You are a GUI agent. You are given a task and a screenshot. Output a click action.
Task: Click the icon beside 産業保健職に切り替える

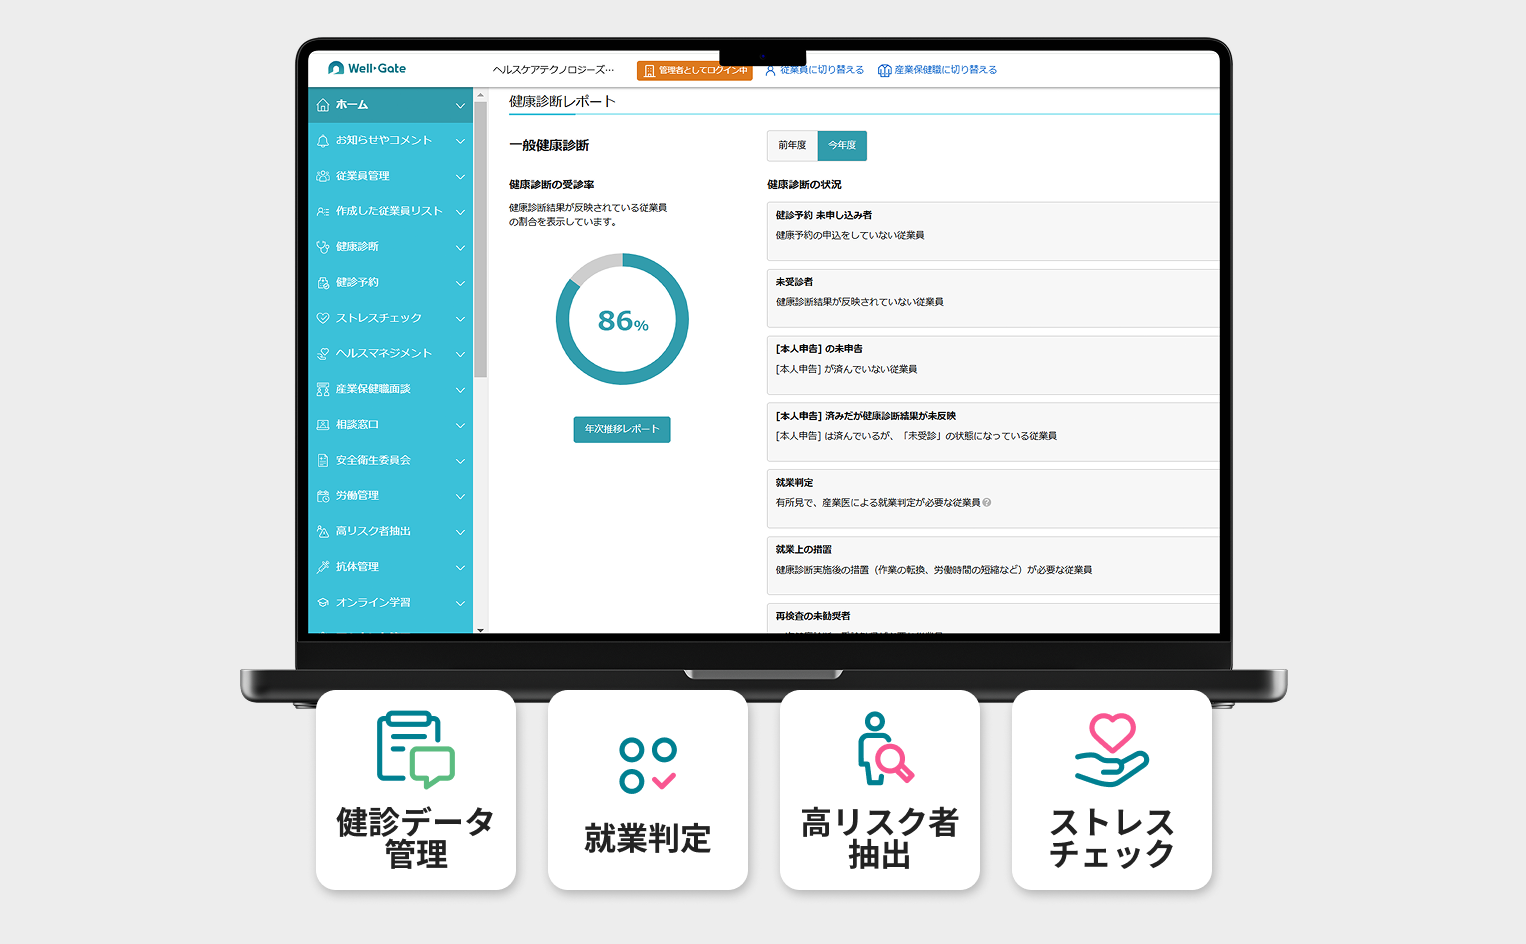[x=884, y=70]
